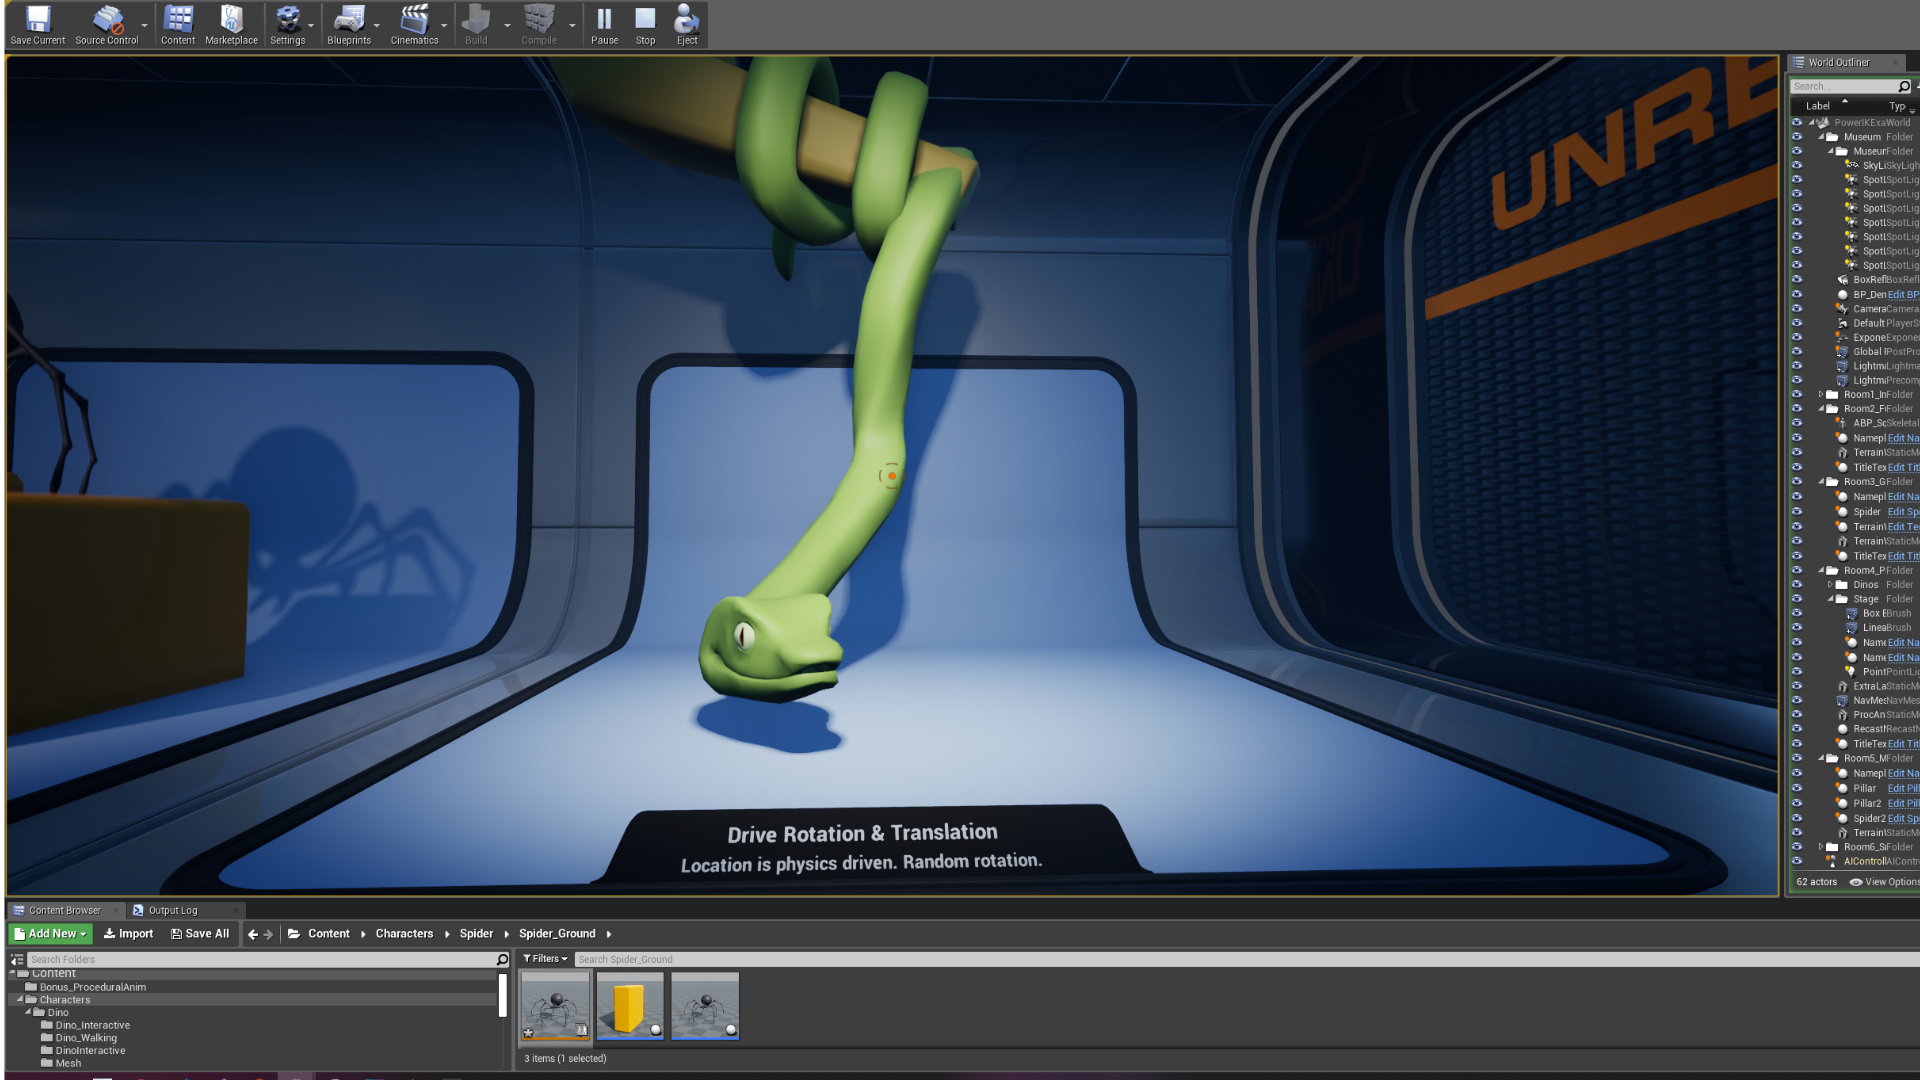
Task: Open the Marketplace from toolbar
Action: coord(231,24)
